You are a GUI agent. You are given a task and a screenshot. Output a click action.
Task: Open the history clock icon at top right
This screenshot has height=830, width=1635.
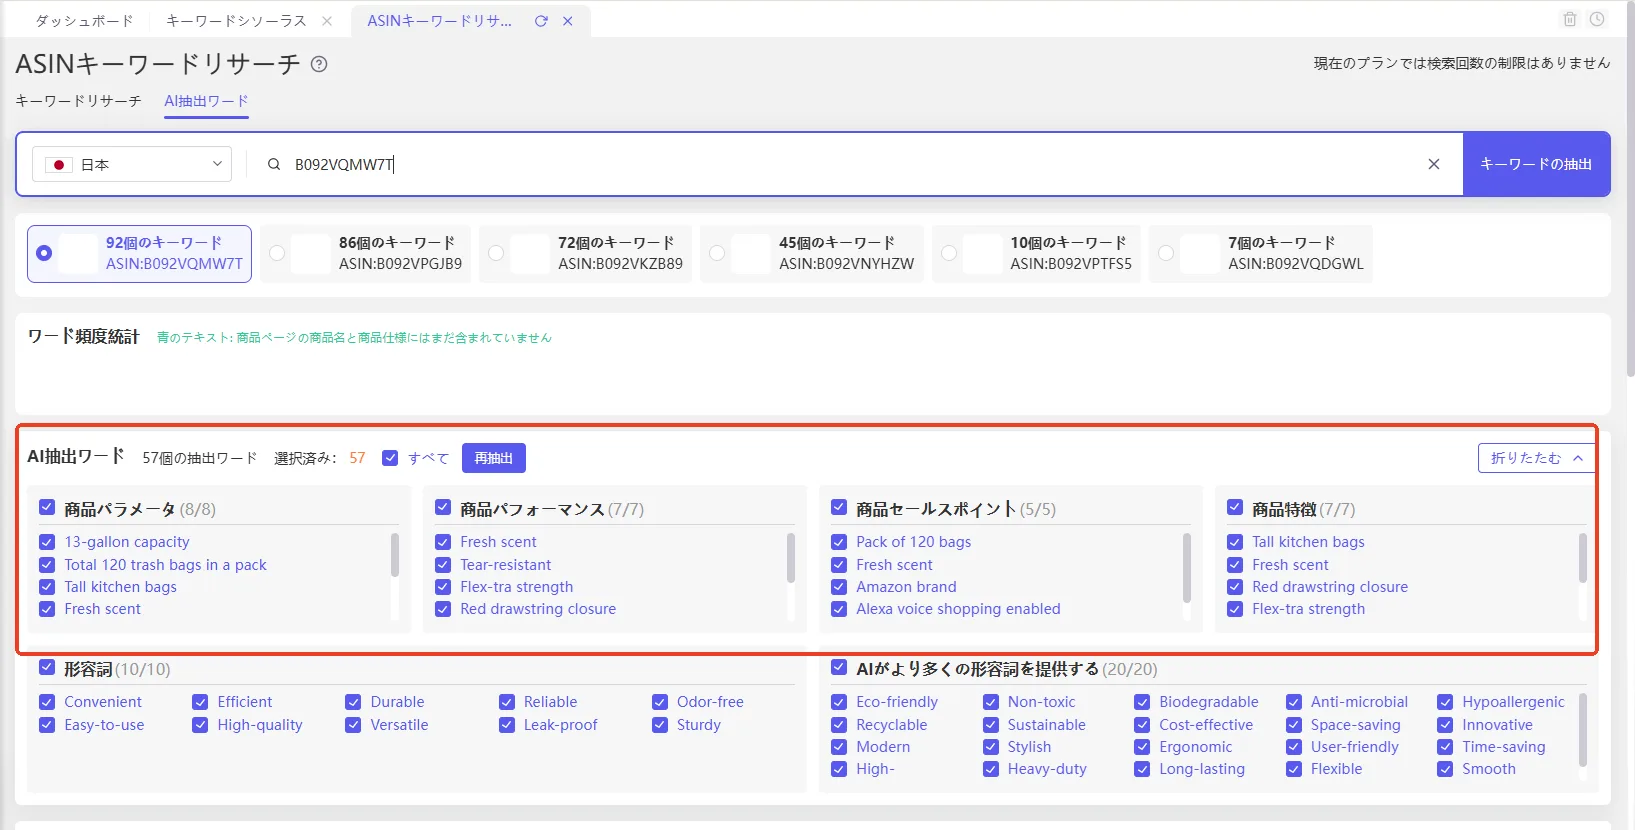pyautogui.click(x=1597, y=19)
